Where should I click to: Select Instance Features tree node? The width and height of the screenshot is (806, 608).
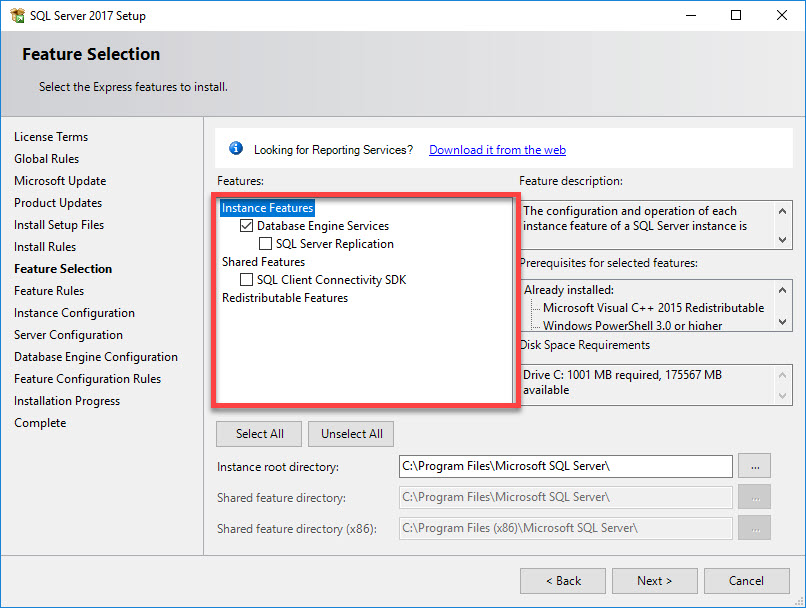pyautogui.click(x=267, y=208)
